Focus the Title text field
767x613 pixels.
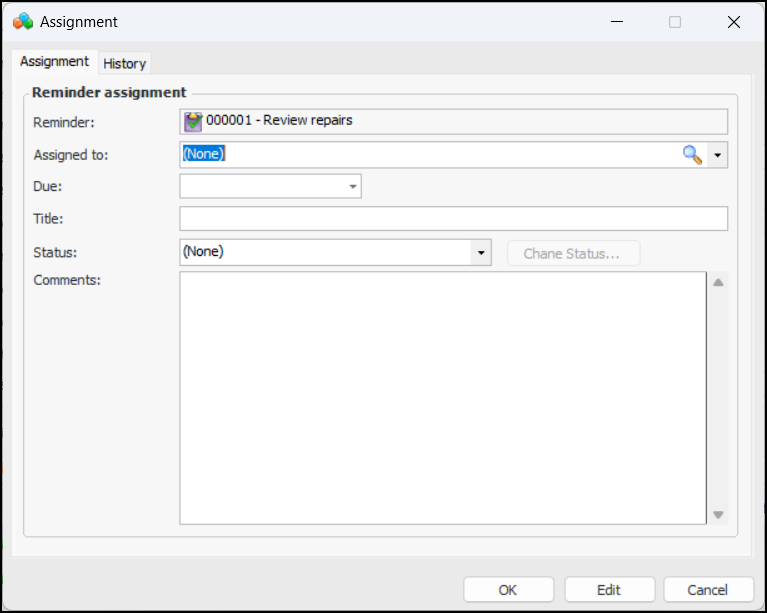[453, 219]
